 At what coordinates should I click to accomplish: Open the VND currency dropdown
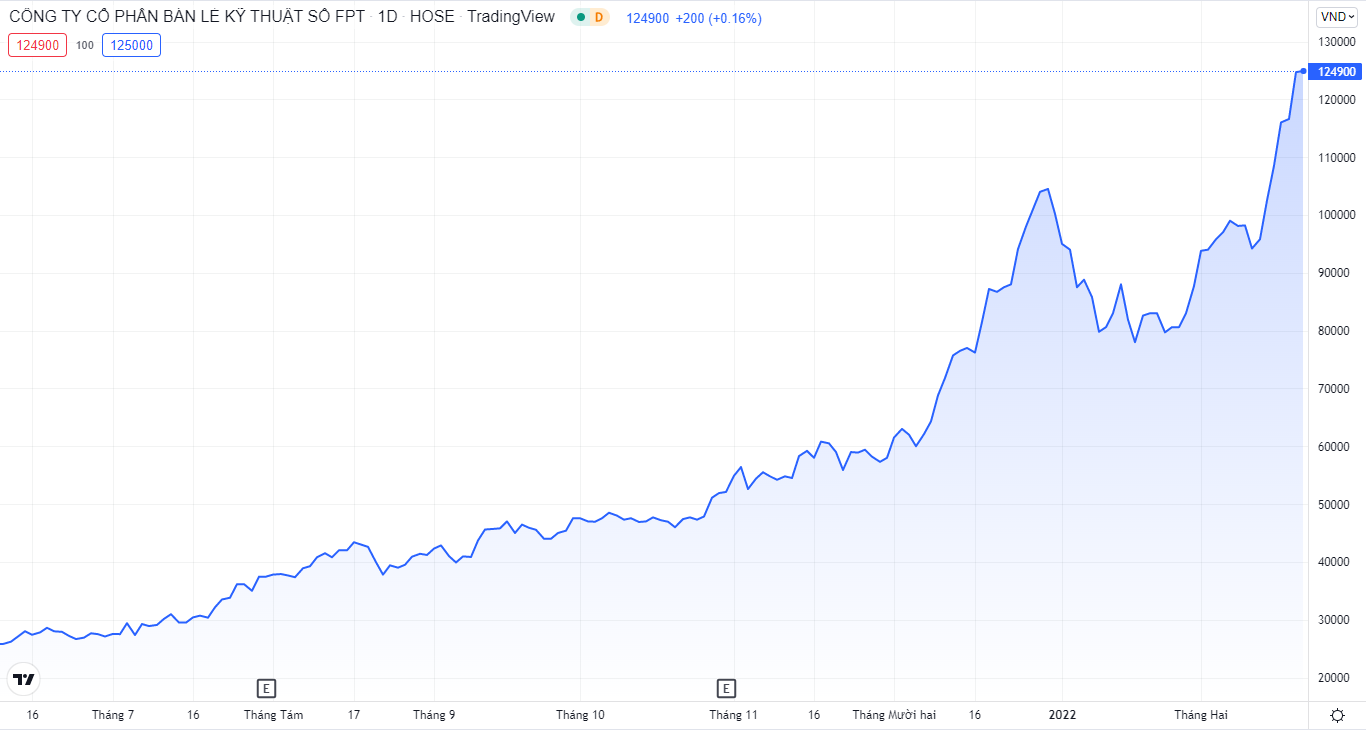coord(1336,16)
